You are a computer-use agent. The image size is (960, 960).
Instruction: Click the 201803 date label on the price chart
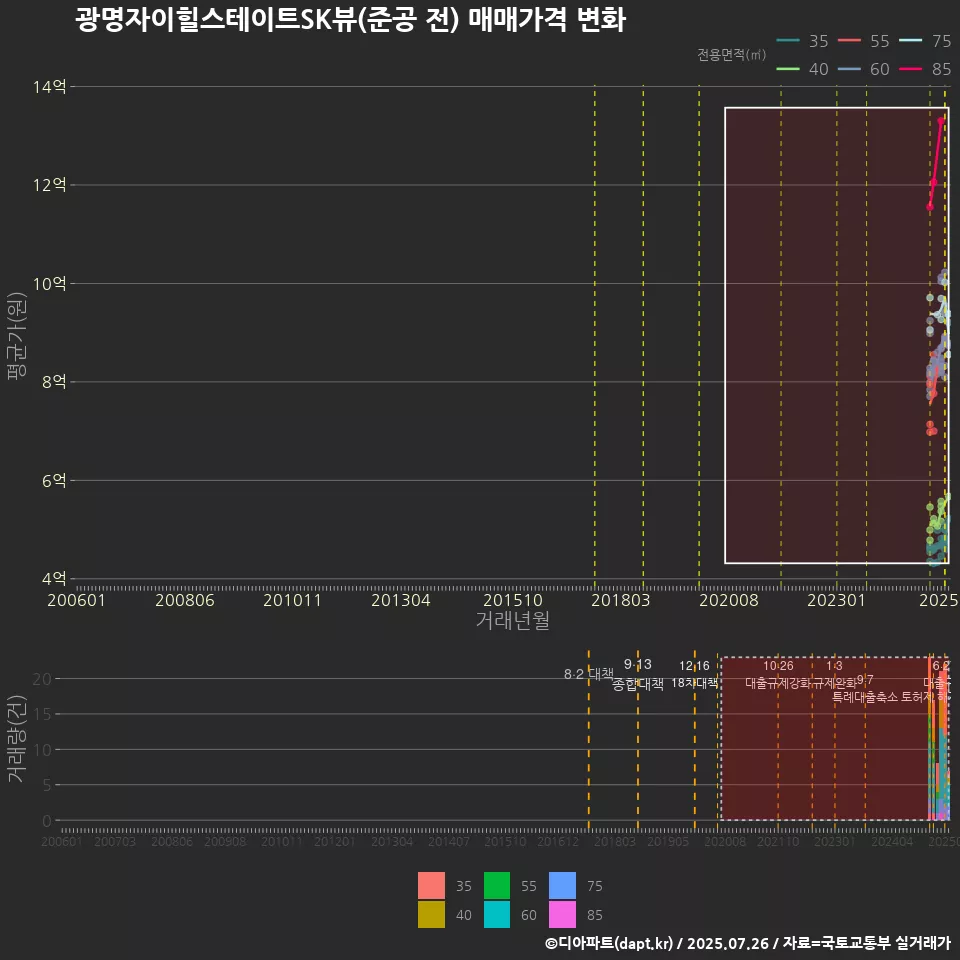[621, 600]
